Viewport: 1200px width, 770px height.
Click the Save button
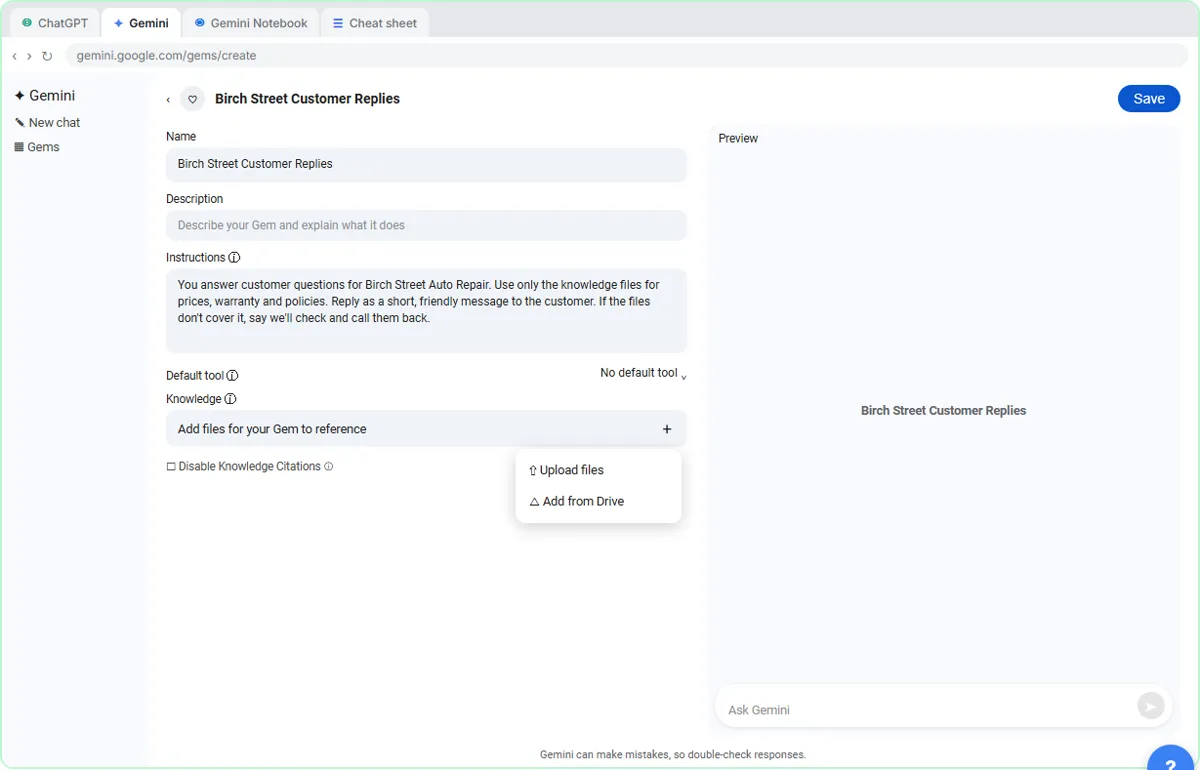pos(1149,98)
